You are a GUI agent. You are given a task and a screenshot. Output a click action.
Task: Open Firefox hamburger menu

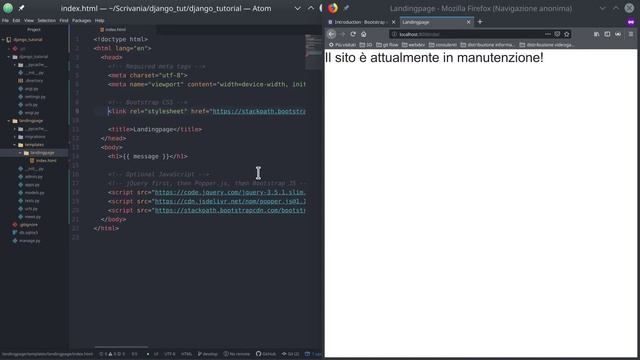point(631,34)
